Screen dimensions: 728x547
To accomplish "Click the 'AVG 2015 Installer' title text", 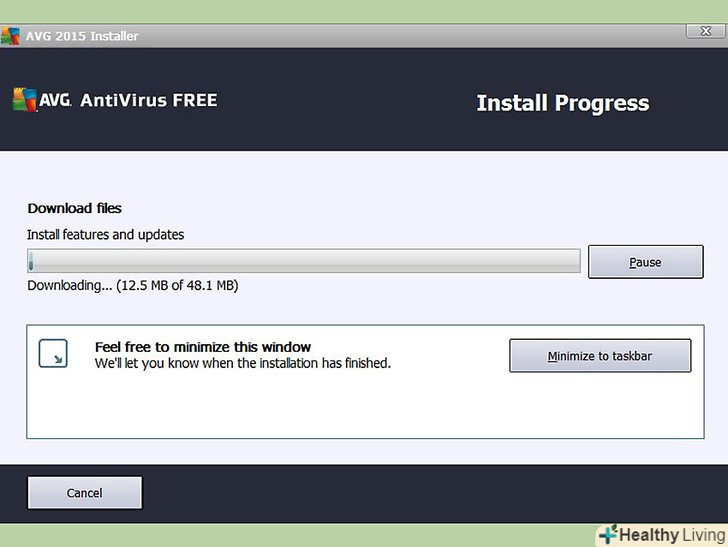I will click(82, 36).
